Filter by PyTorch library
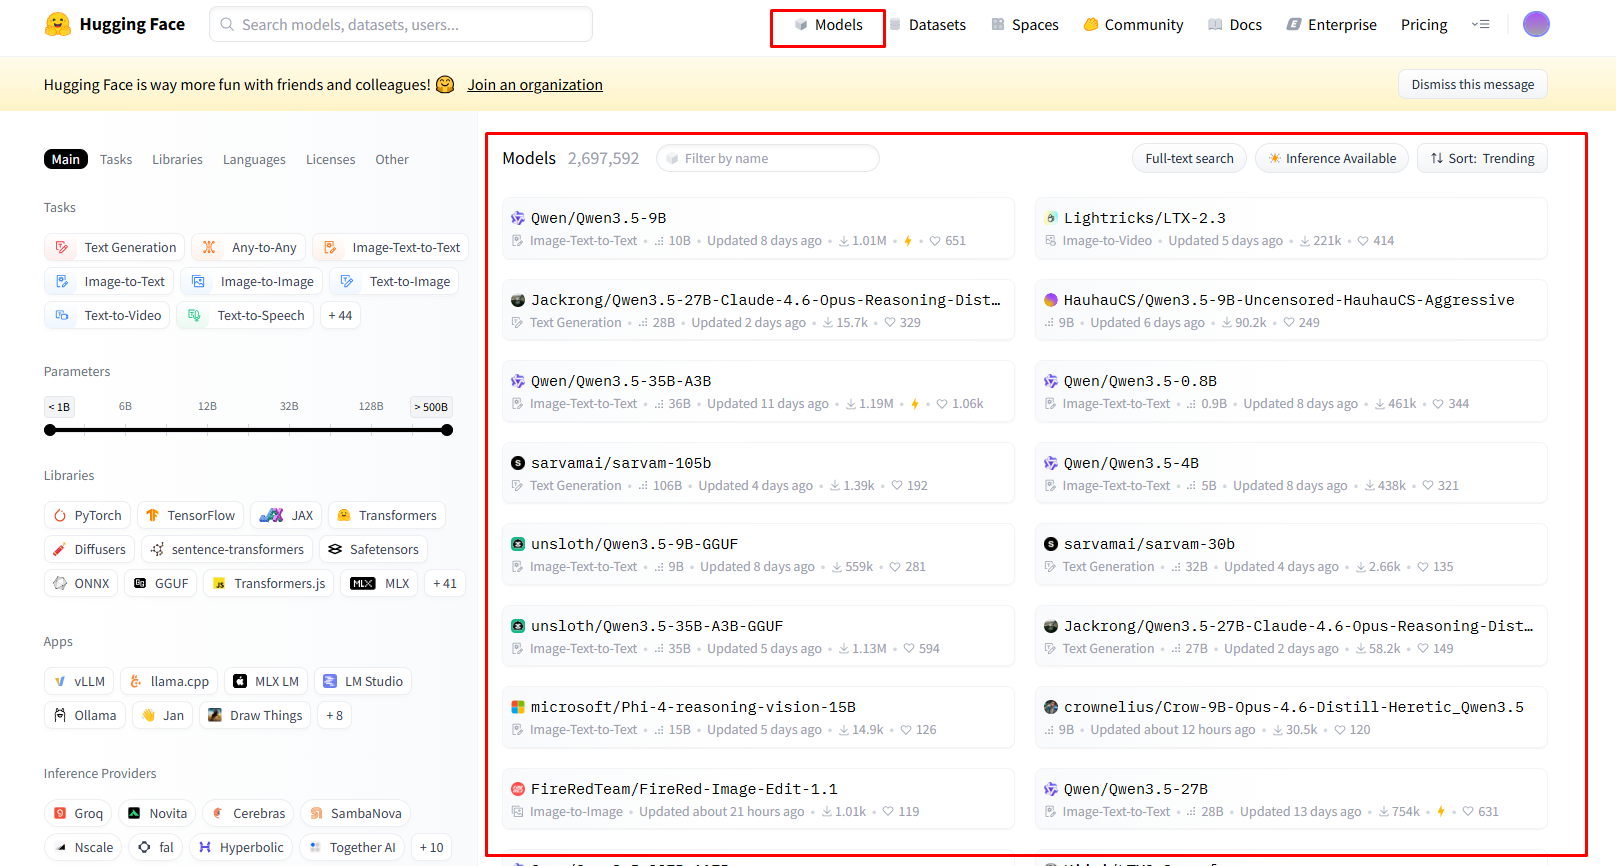This screenshot has width=1616, height=866. (x=87, y=515)
